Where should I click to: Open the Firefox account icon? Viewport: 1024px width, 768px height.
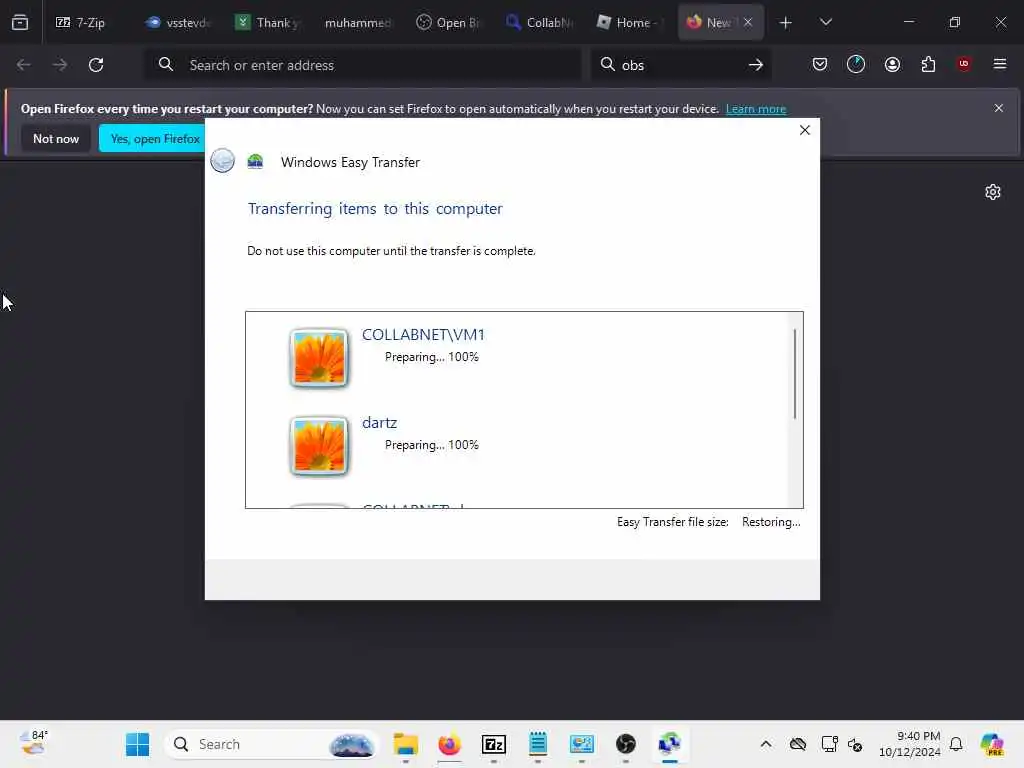tap(892, 64)
